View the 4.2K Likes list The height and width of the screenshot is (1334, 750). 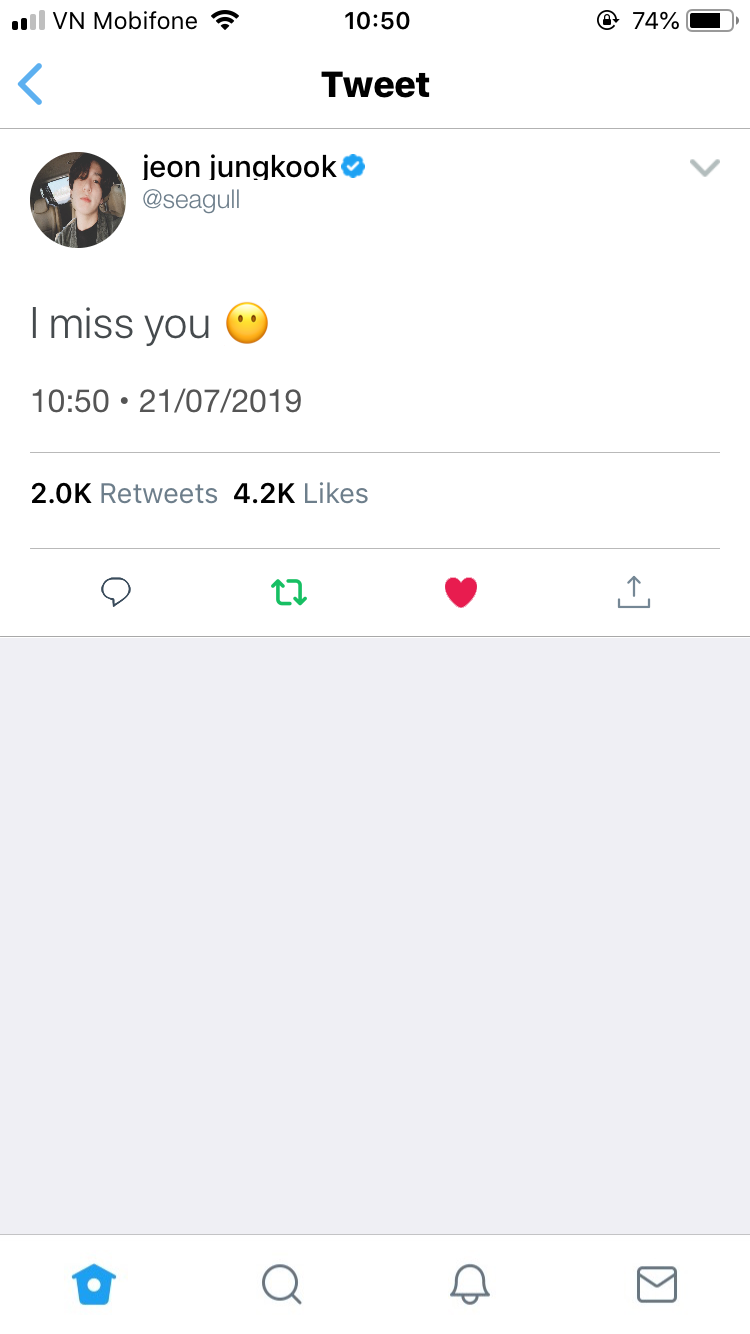[301, 494]
